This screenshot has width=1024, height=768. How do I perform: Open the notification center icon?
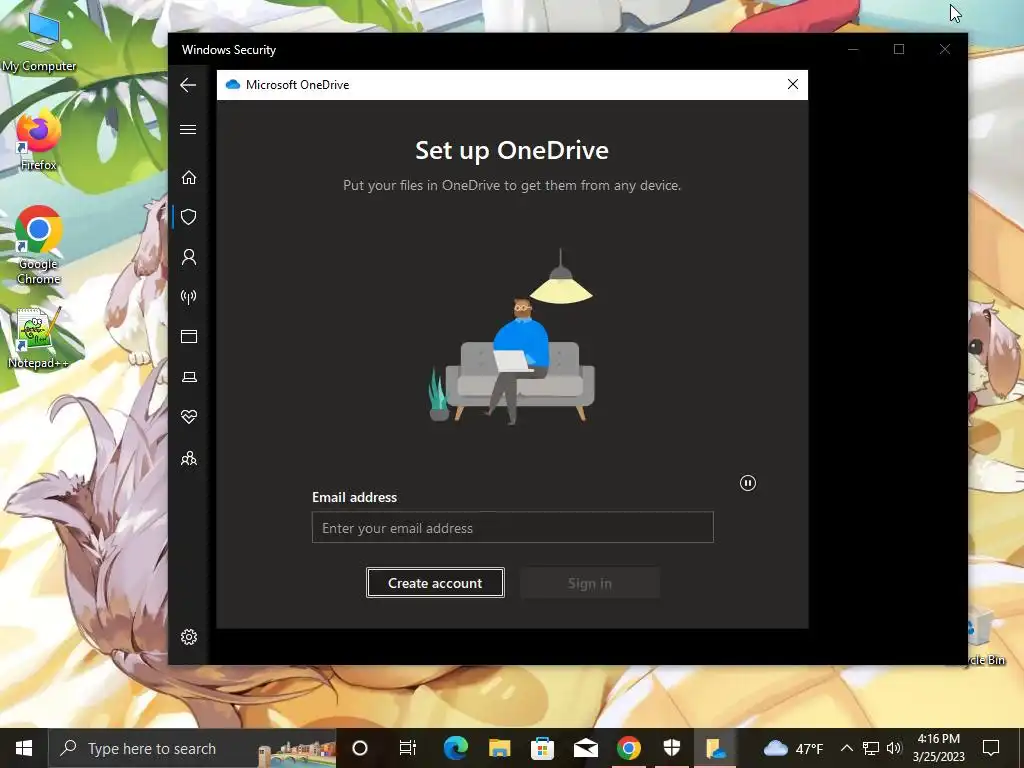[991, 748]
